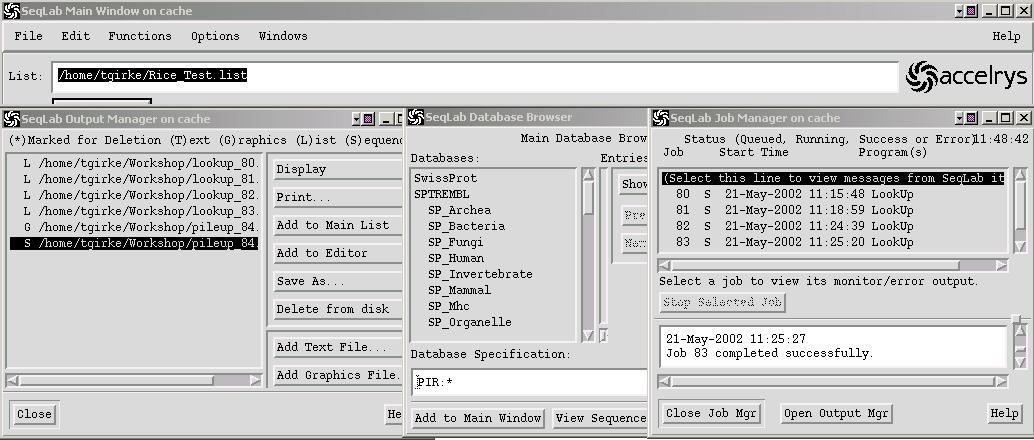Click Open Output Mgr button

836,414
